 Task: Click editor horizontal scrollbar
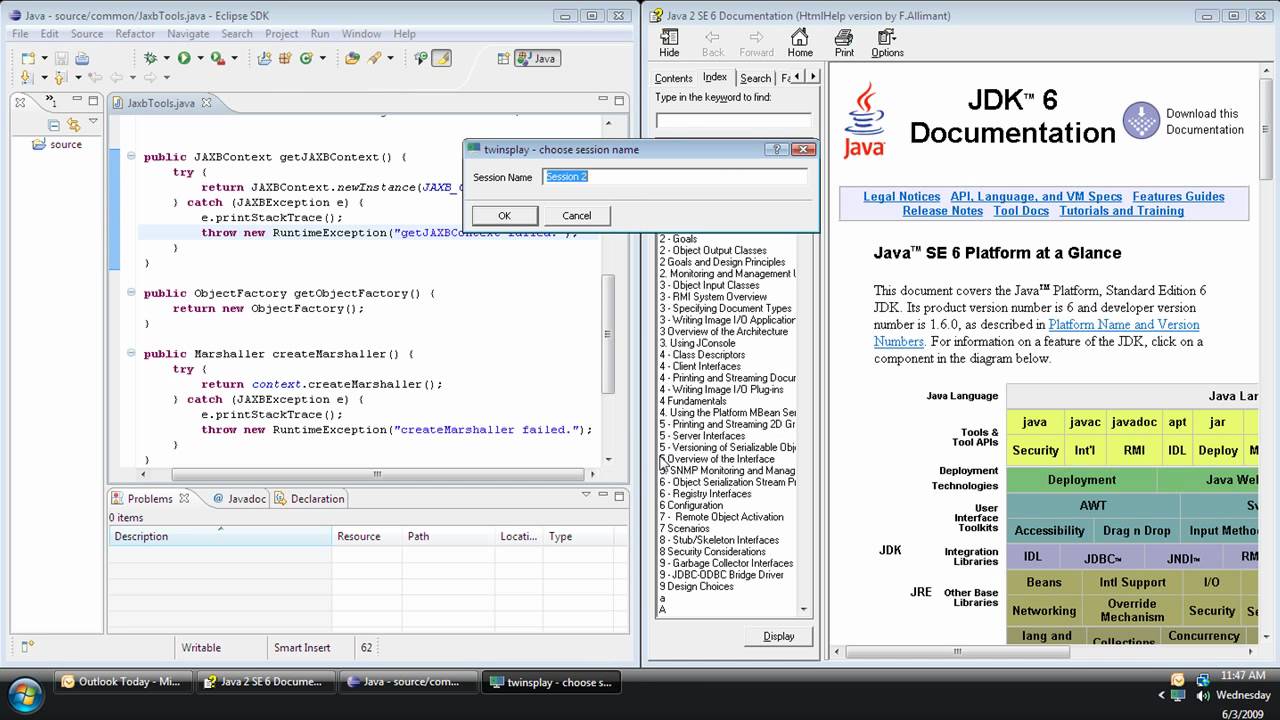(377, 474)
